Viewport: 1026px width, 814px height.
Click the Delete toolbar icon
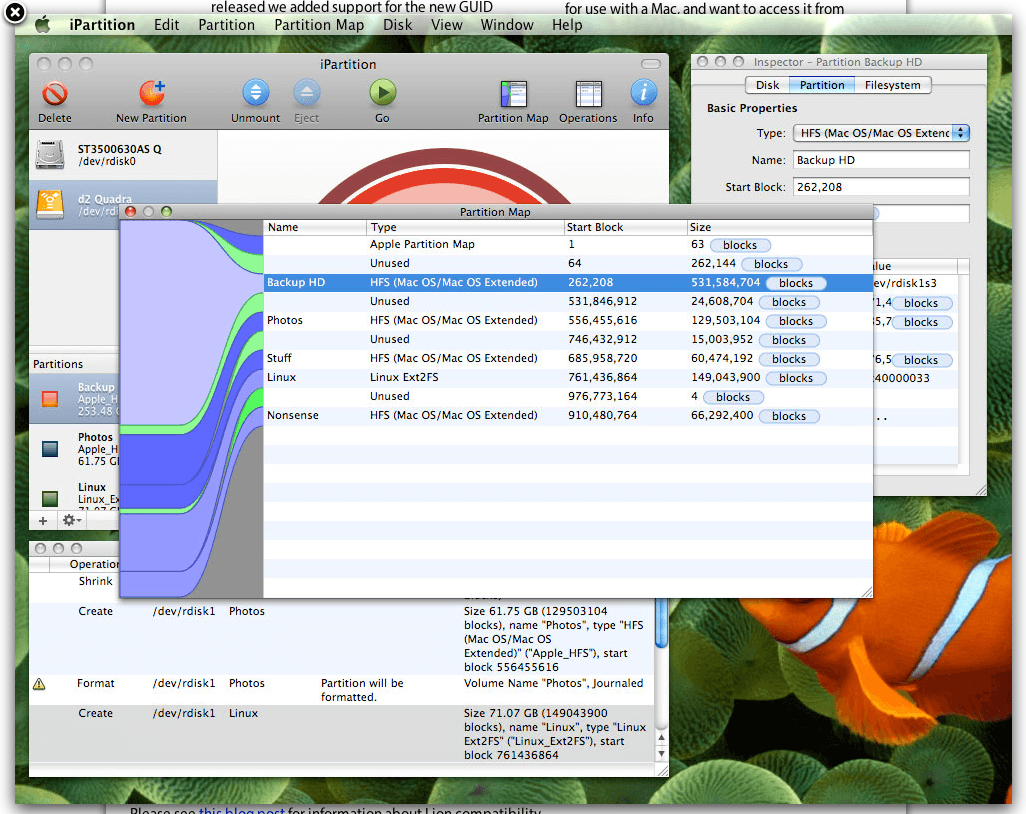55,94
